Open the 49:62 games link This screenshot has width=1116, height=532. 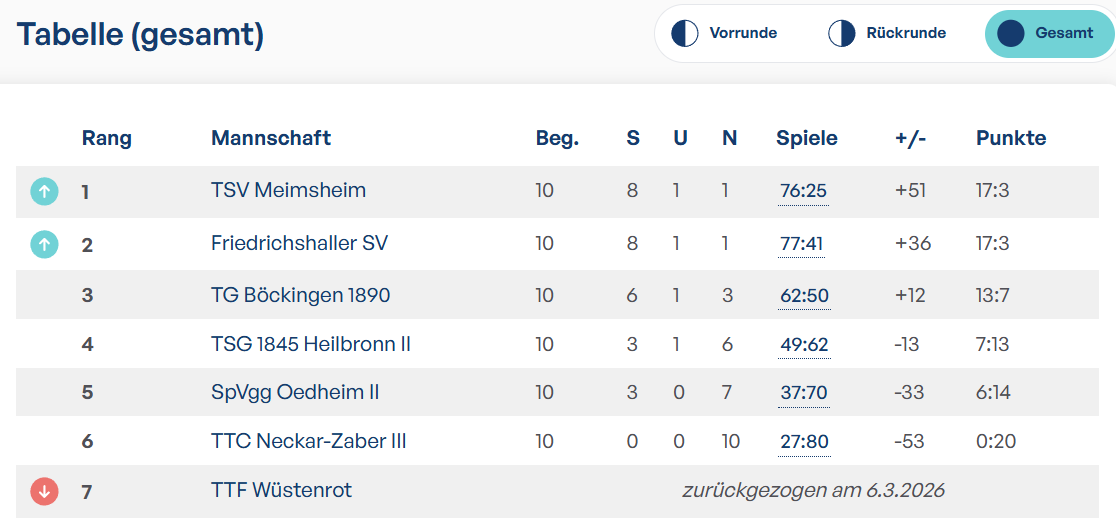tap(804, 345)
